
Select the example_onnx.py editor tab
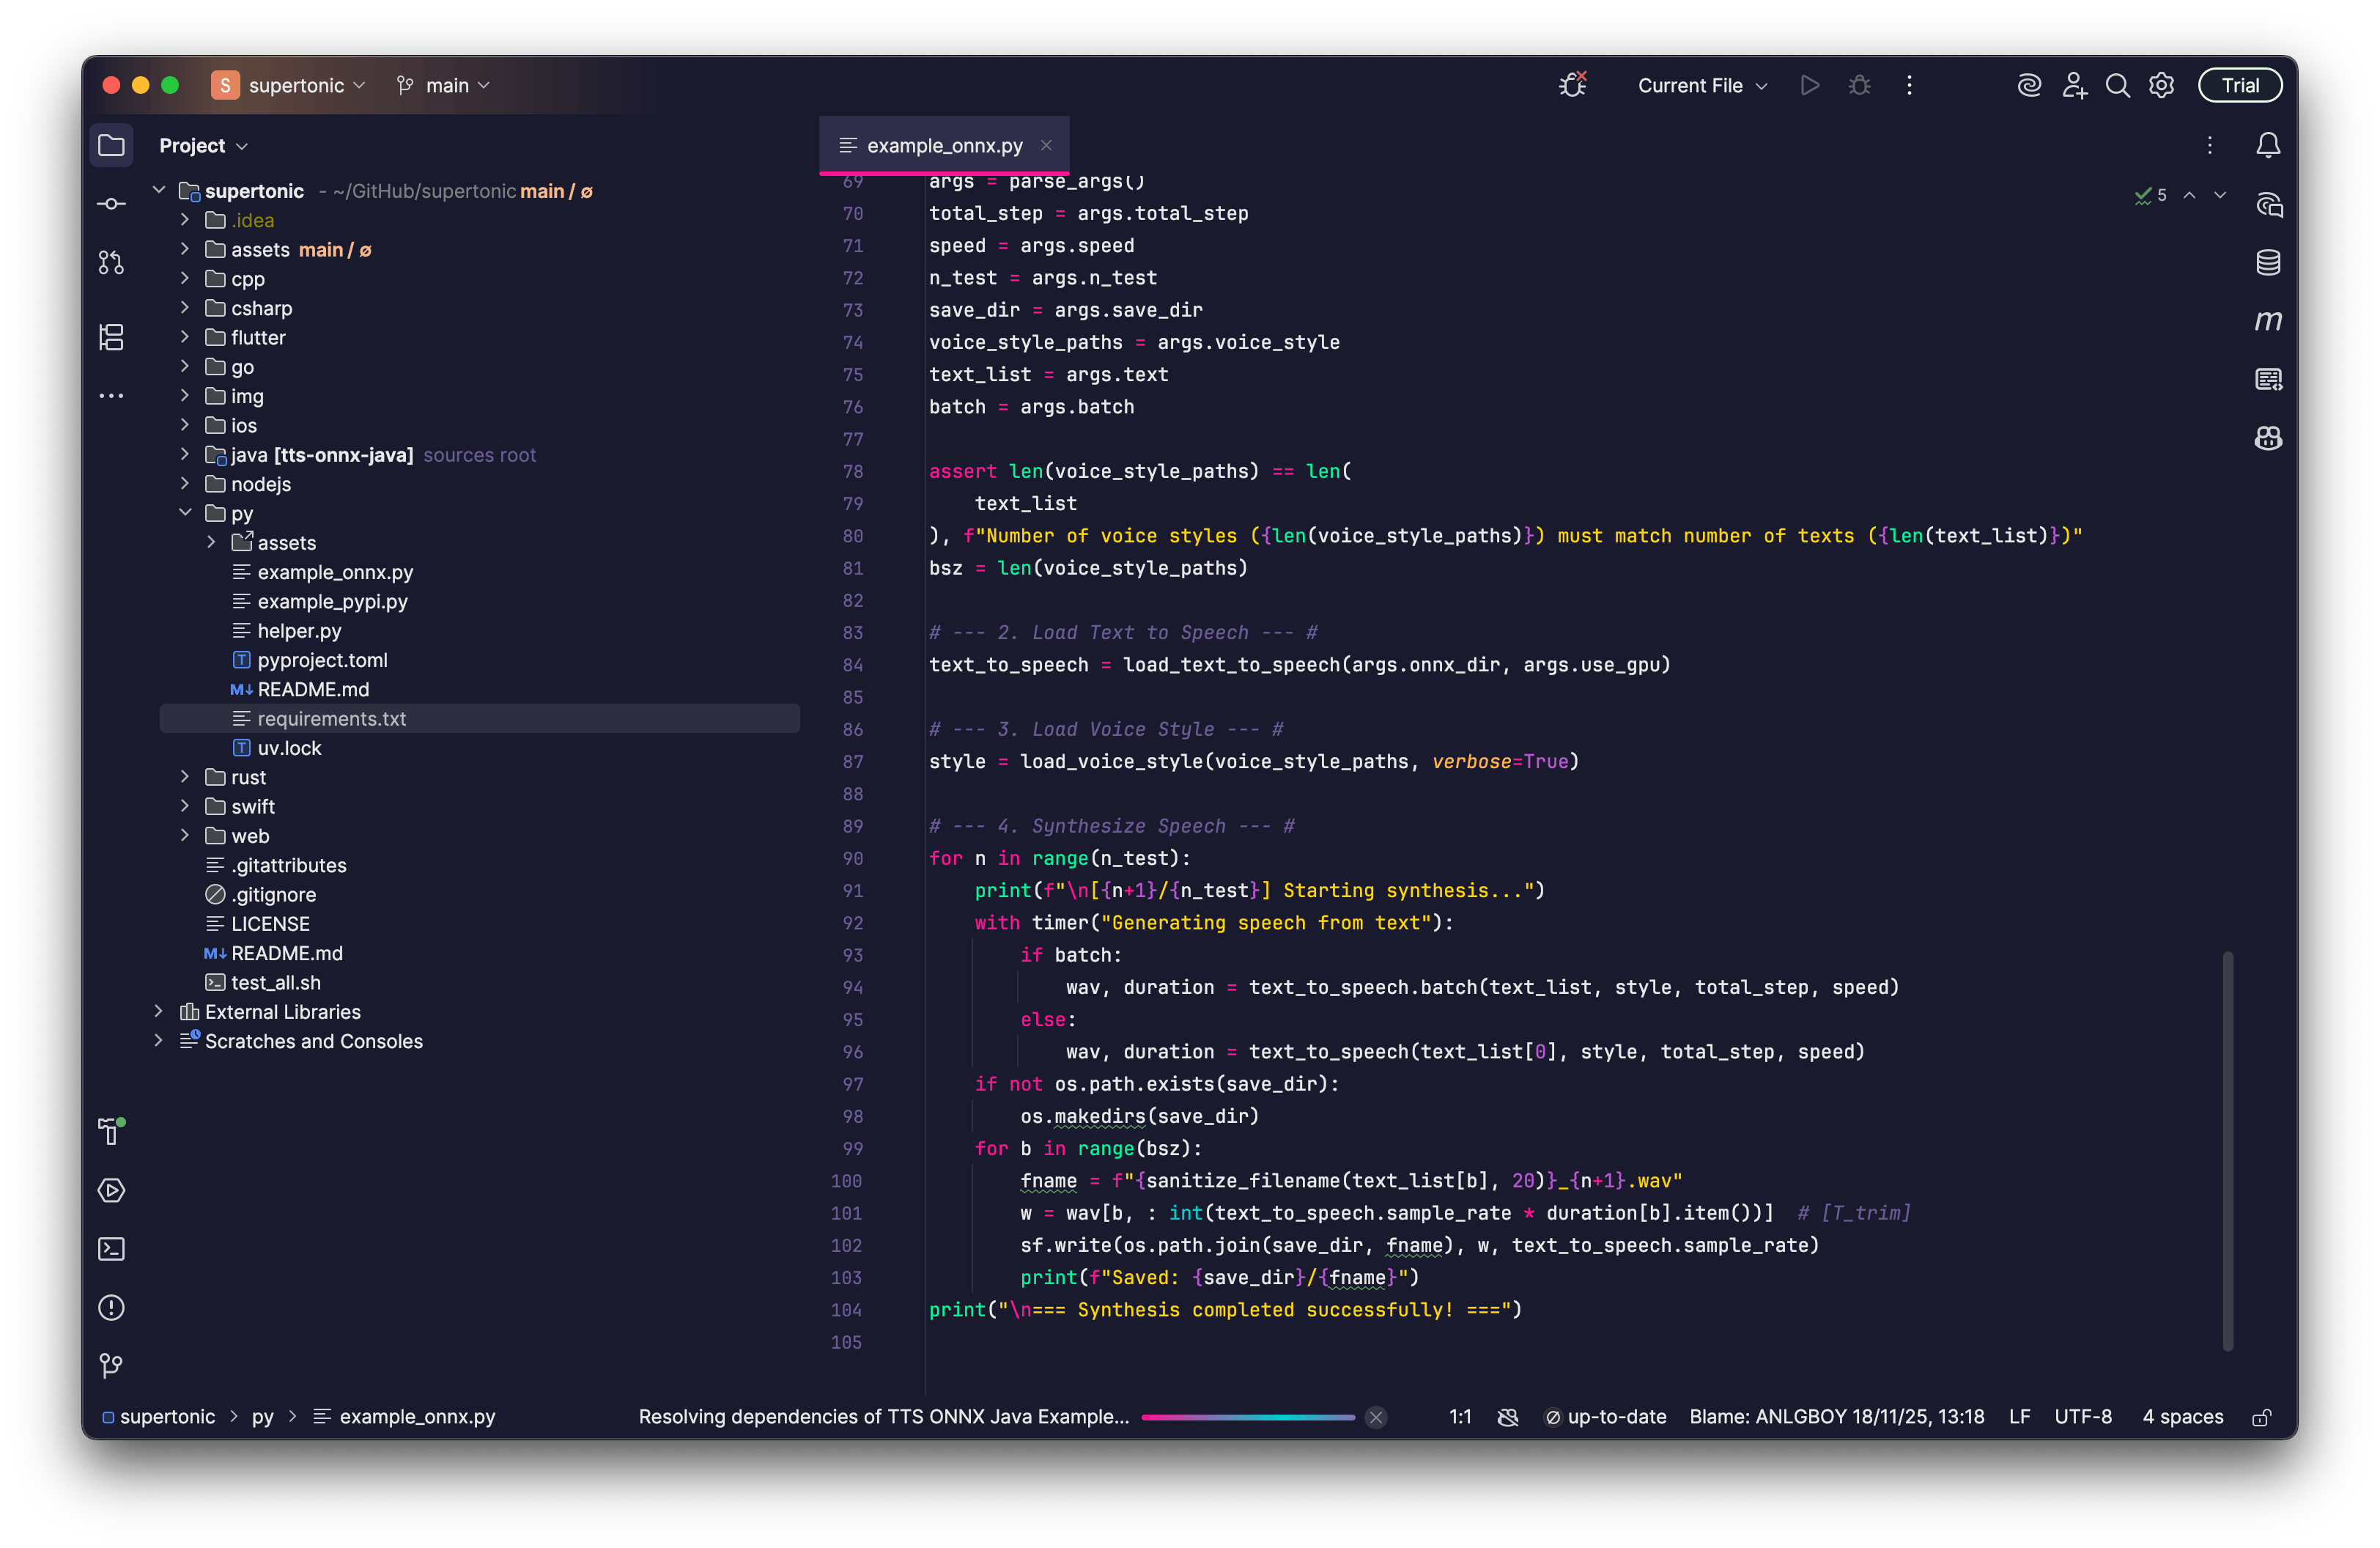pyautogui.click(x=943, y=146)
